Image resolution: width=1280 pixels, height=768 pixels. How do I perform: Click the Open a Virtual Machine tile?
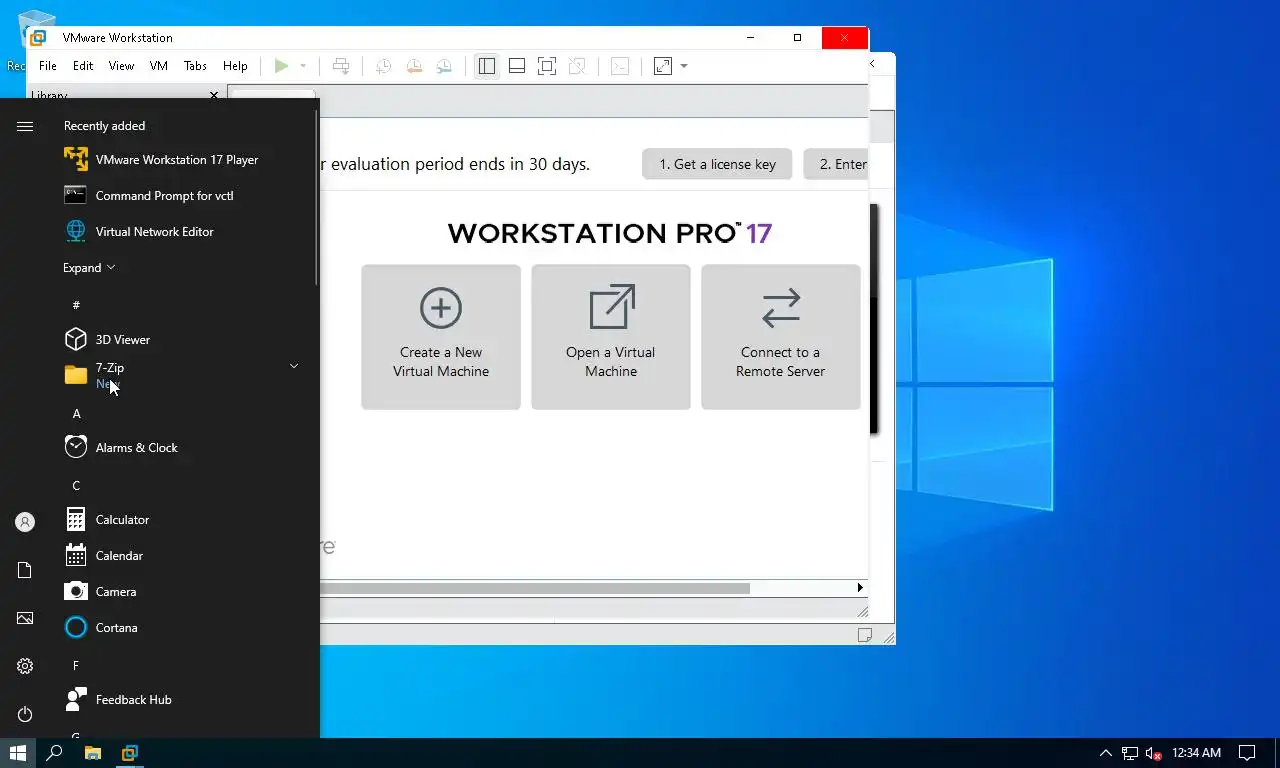pos(611,337)
